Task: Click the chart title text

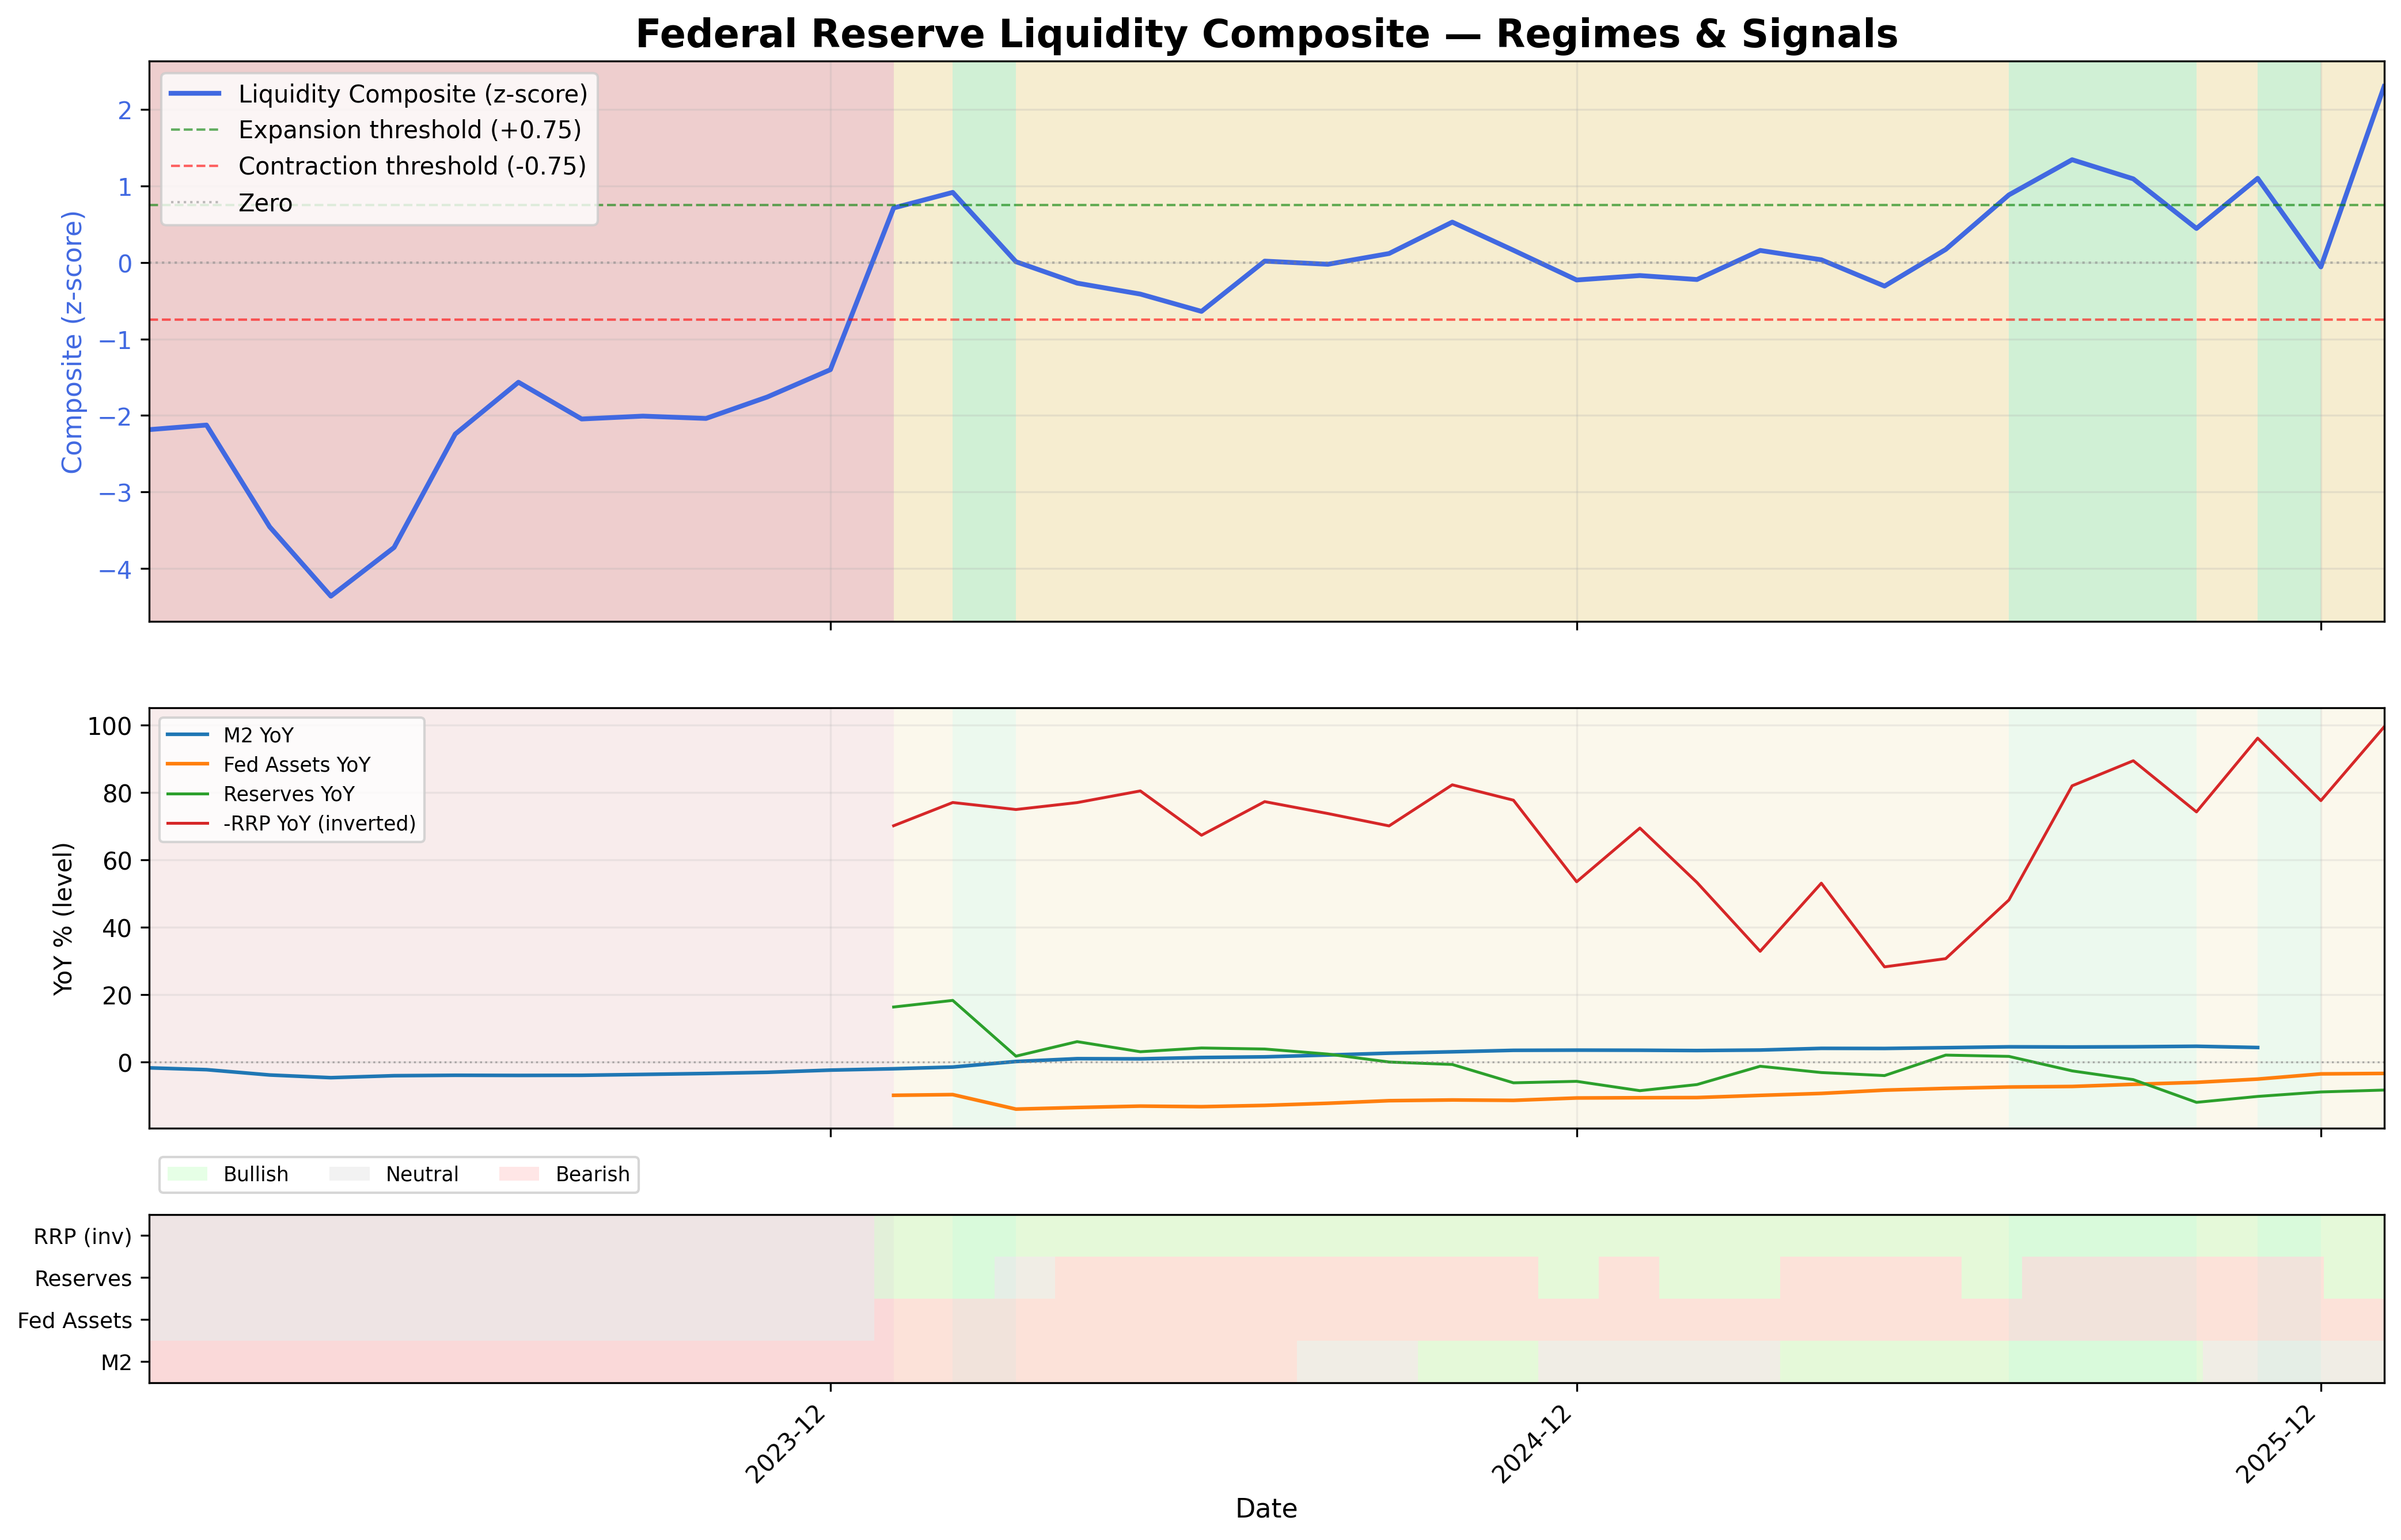Action: coord(1266,34)
